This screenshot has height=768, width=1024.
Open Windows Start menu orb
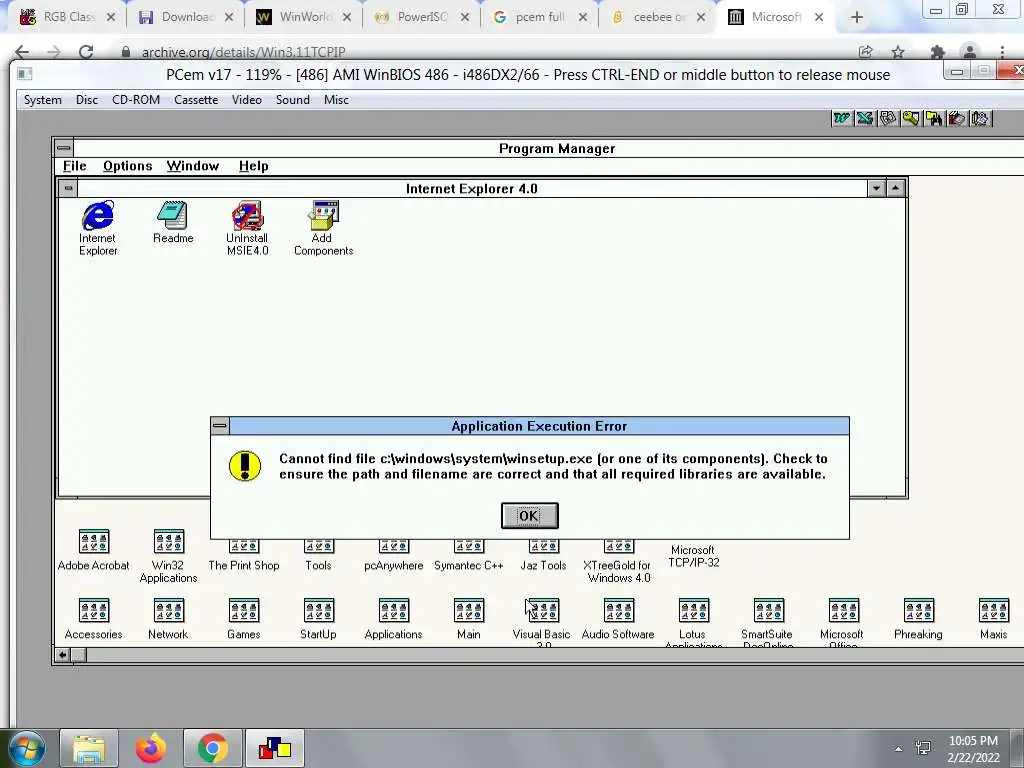[26, 748]
